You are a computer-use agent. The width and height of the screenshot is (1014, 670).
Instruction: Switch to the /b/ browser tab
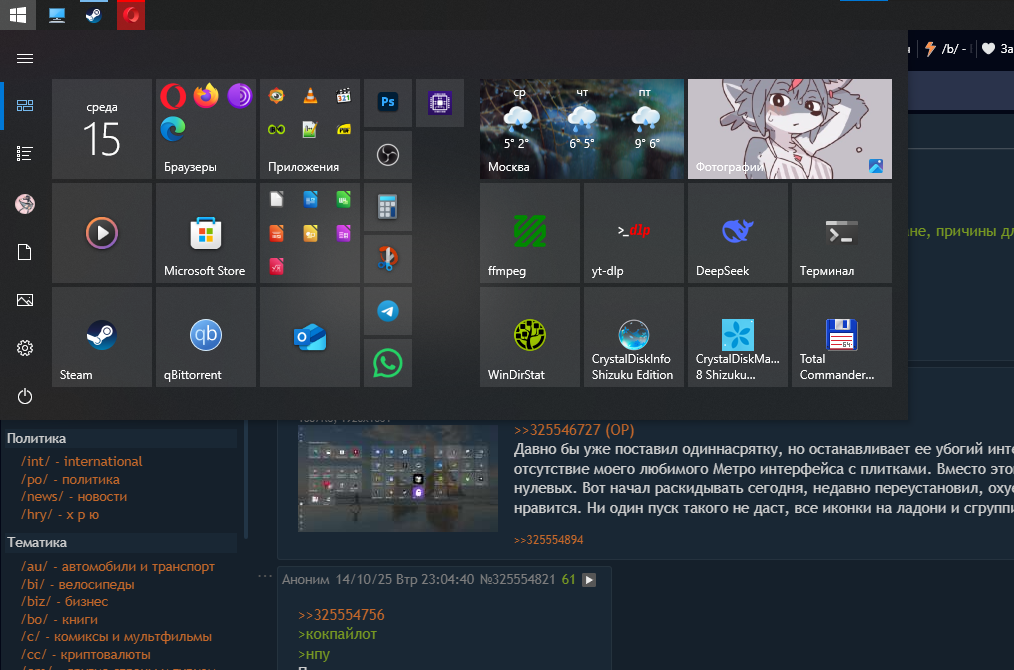point(947,49)
